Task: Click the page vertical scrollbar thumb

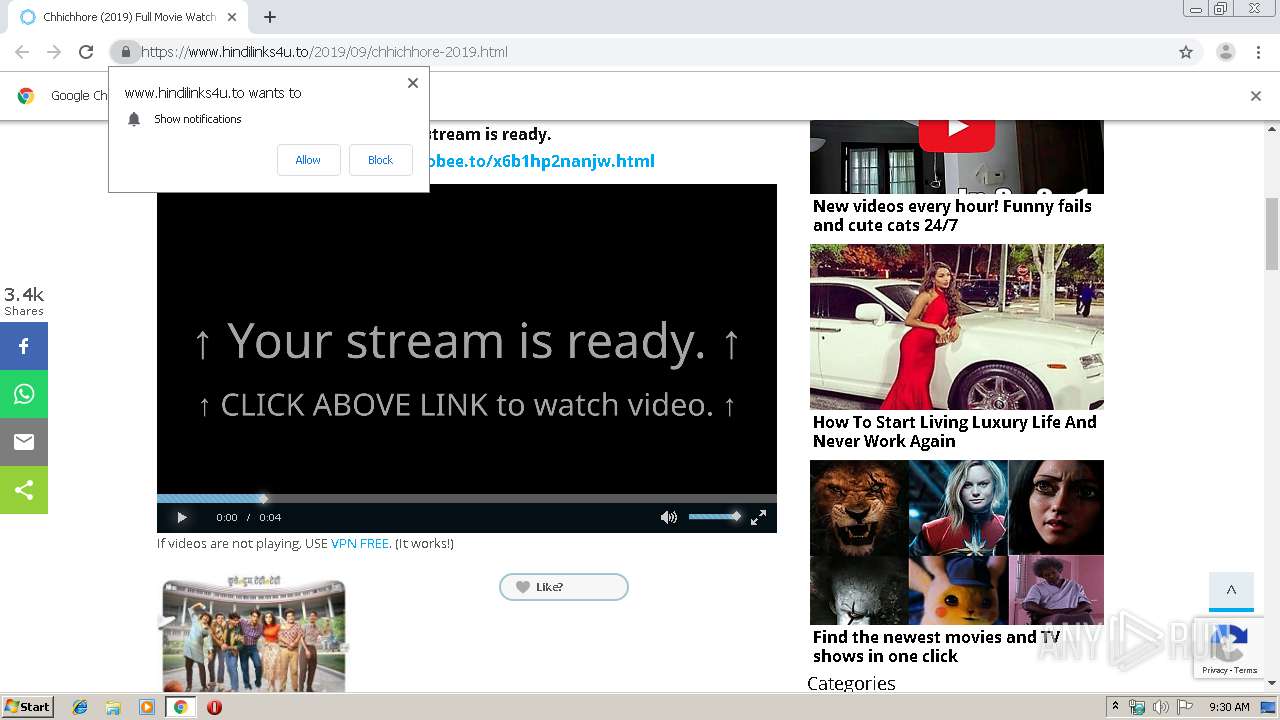Action: [1272, 234]
